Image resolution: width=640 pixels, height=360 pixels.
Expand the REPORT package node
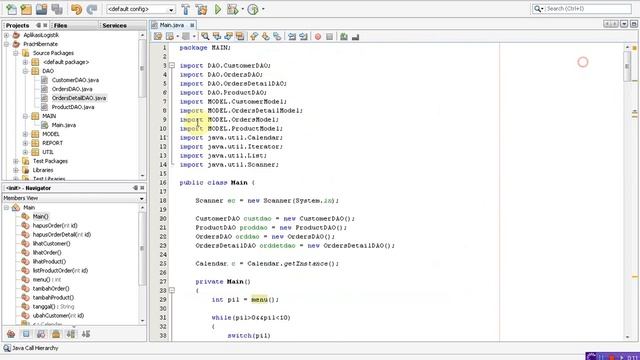point(25,143)
